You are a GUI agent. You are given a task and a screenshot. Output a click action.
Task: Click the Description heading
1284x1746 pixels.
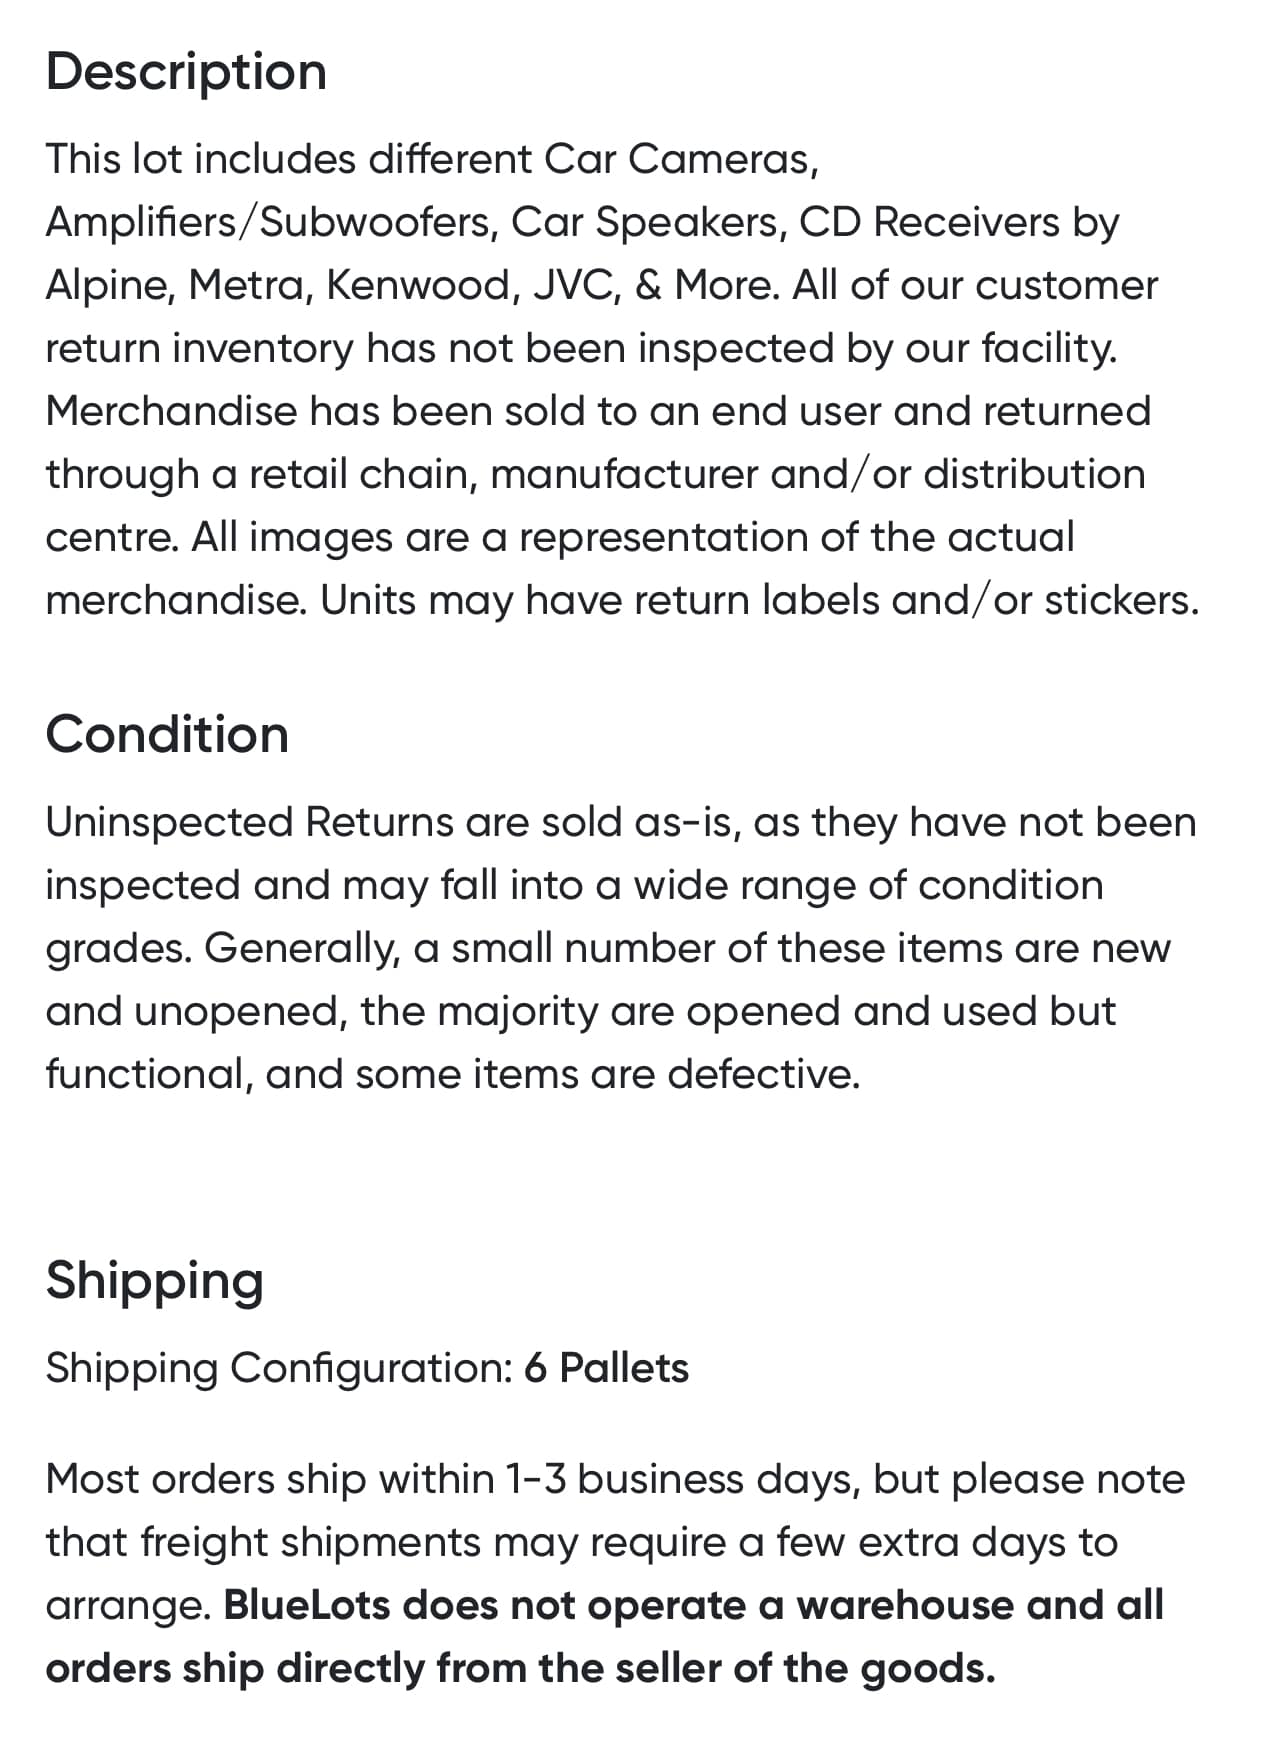tap(186, 72)
